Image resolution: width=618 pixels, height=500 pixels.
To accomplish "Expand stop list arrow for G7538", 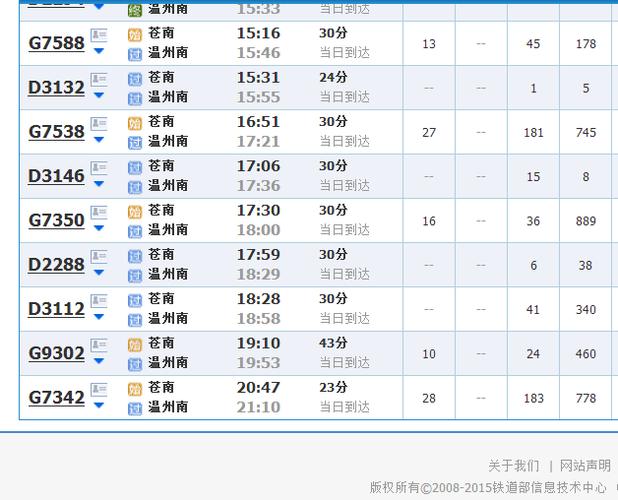I will 99,139.
